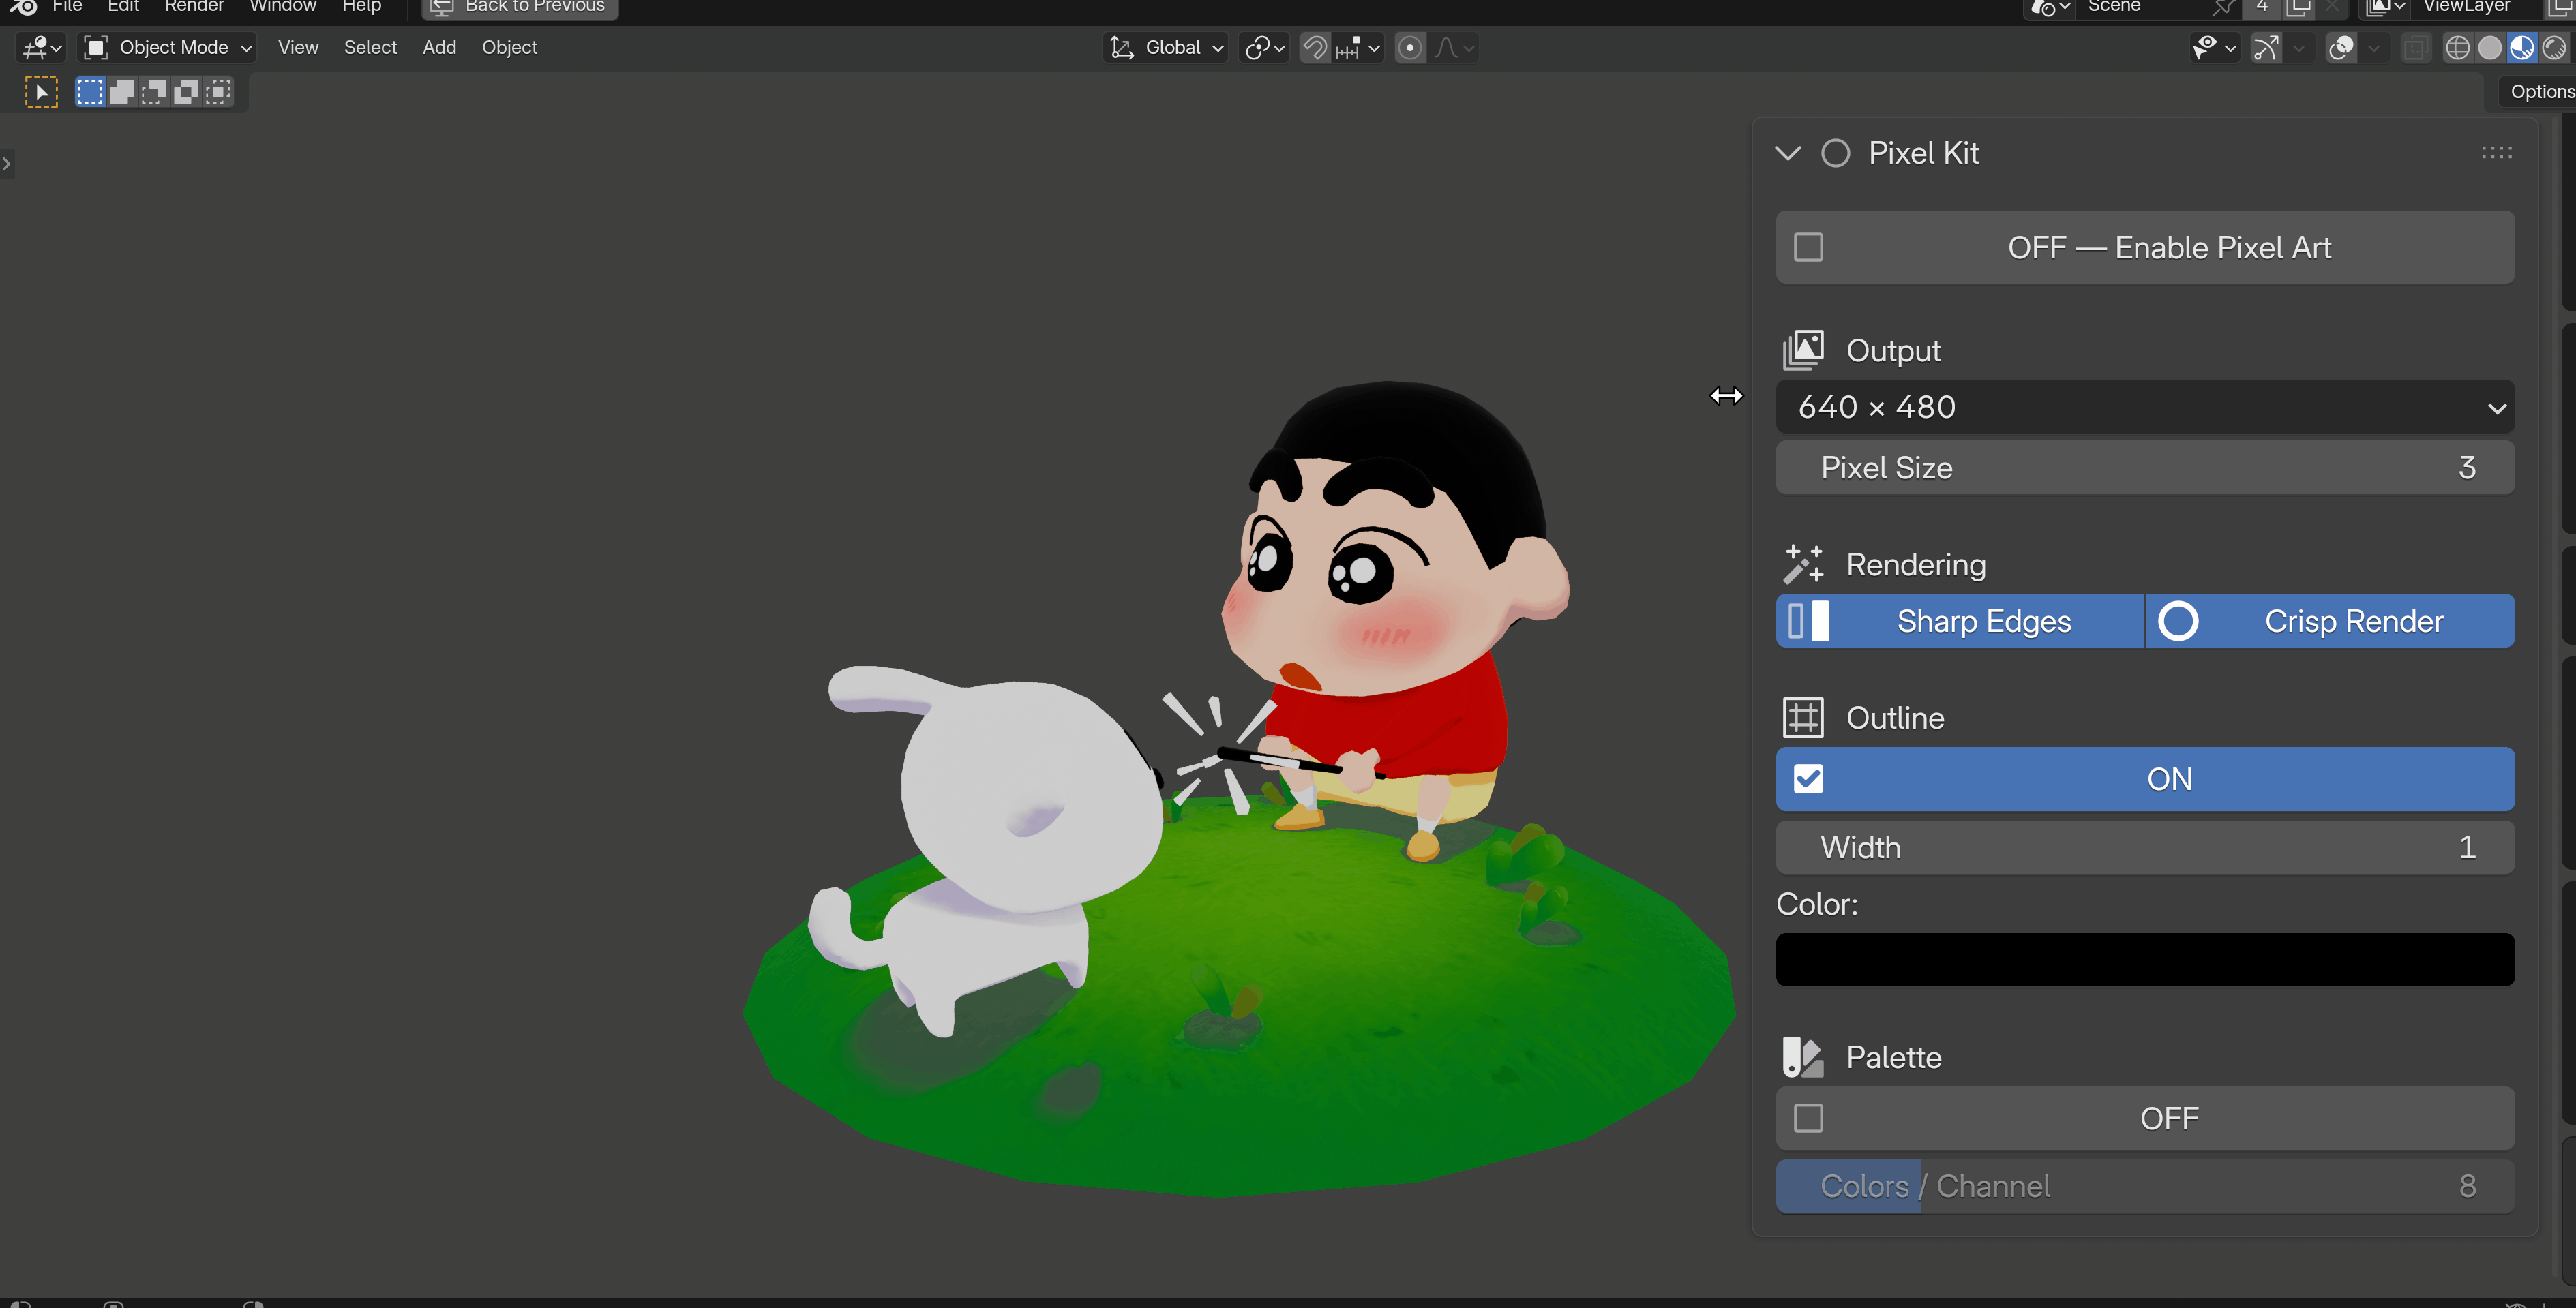
Task: Open the Object Mode dropdown
Action: (167, 48)
